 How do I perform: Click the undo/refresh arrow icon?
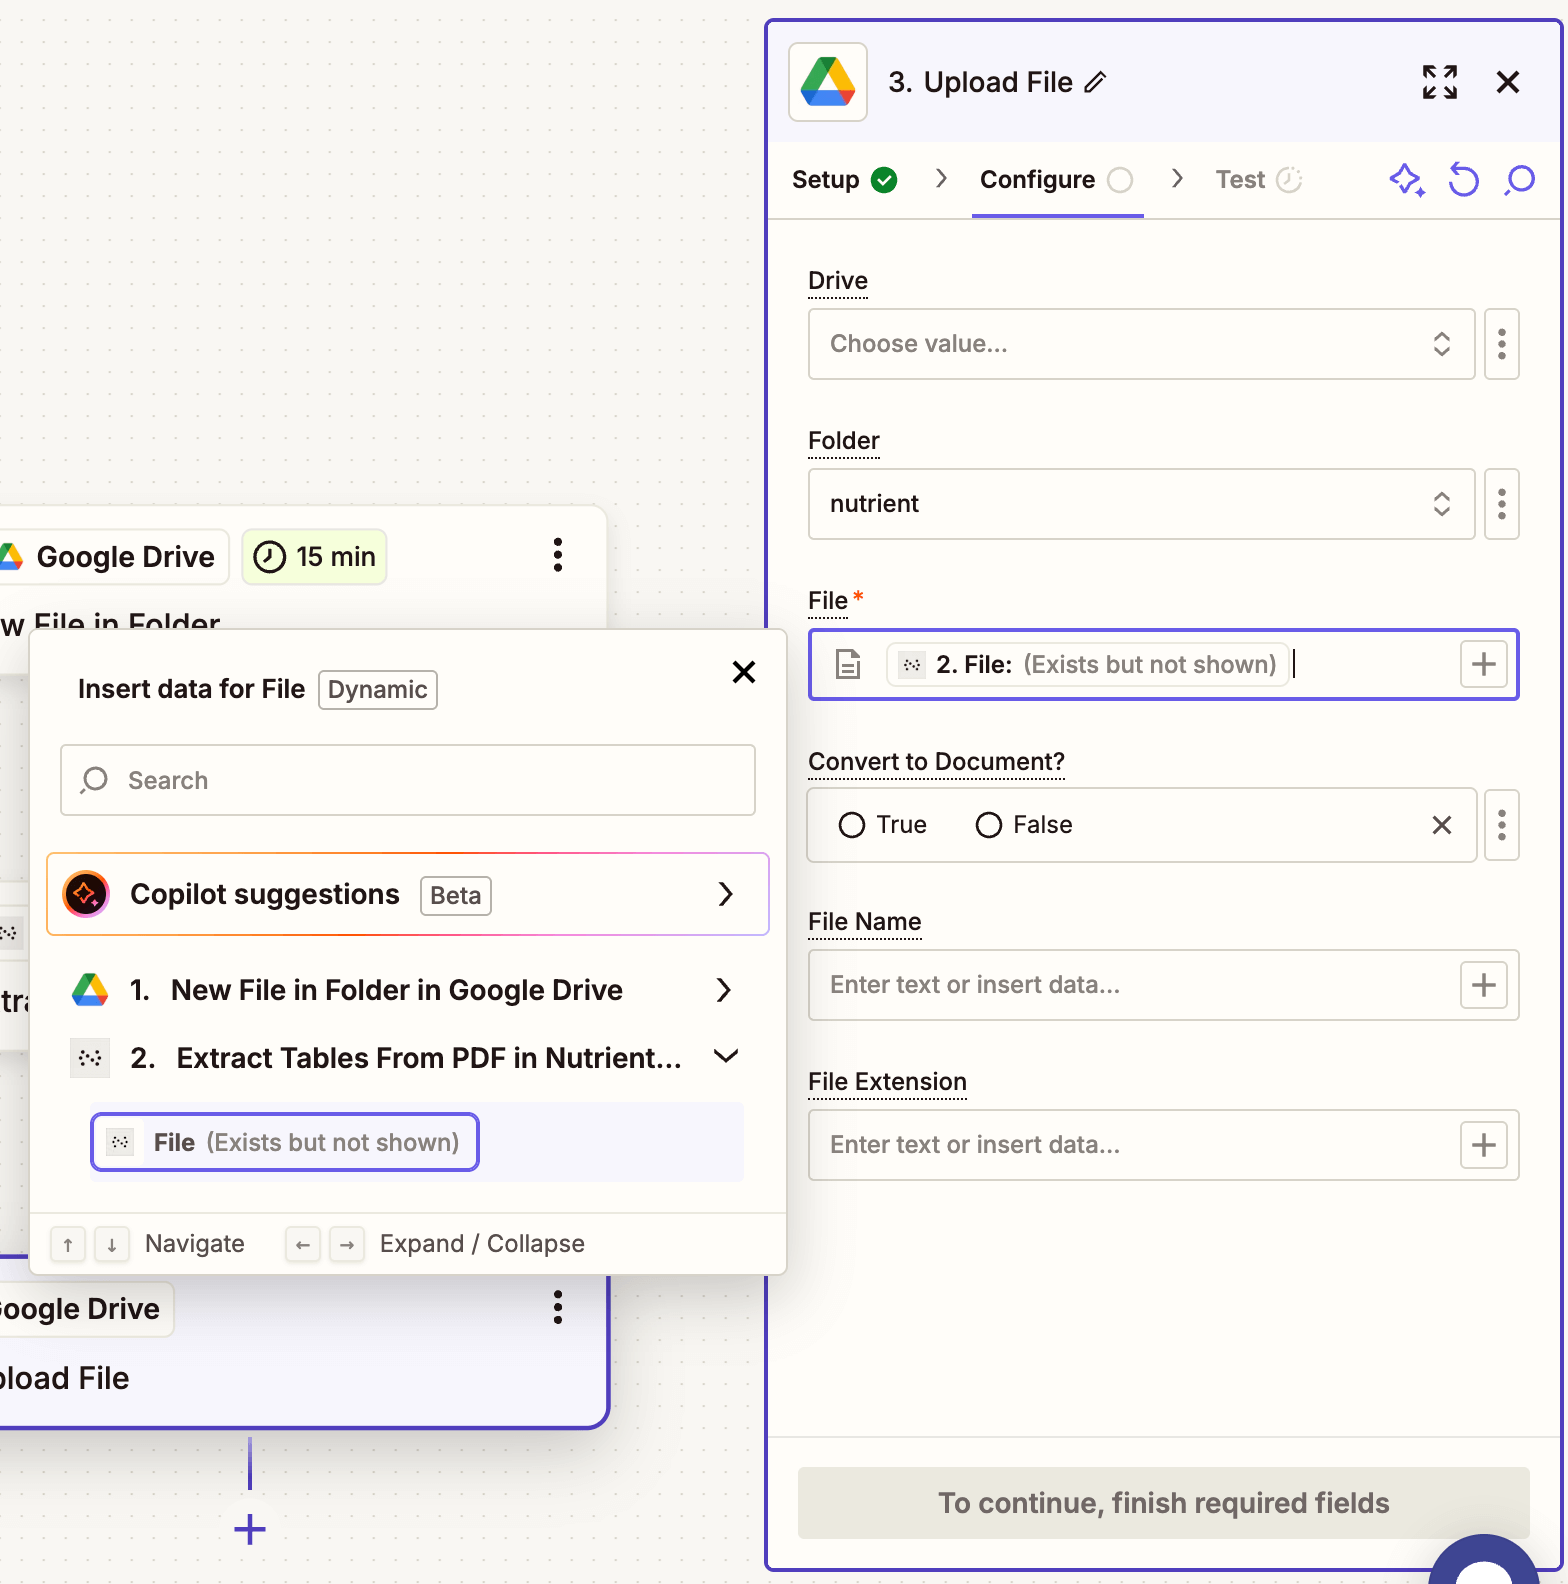point(1463,180)
